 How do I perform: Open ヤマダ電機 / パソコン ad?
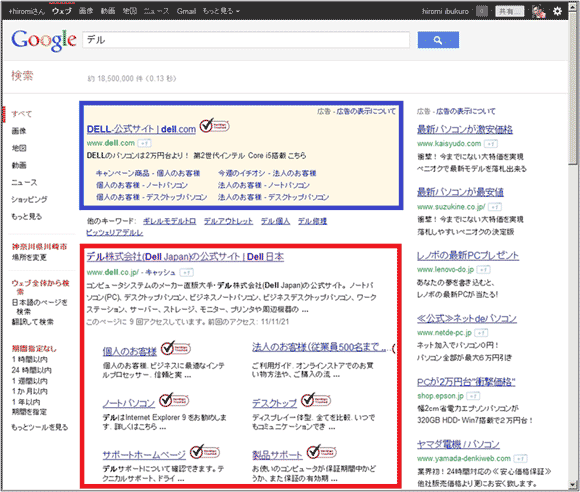pos(458,444)
